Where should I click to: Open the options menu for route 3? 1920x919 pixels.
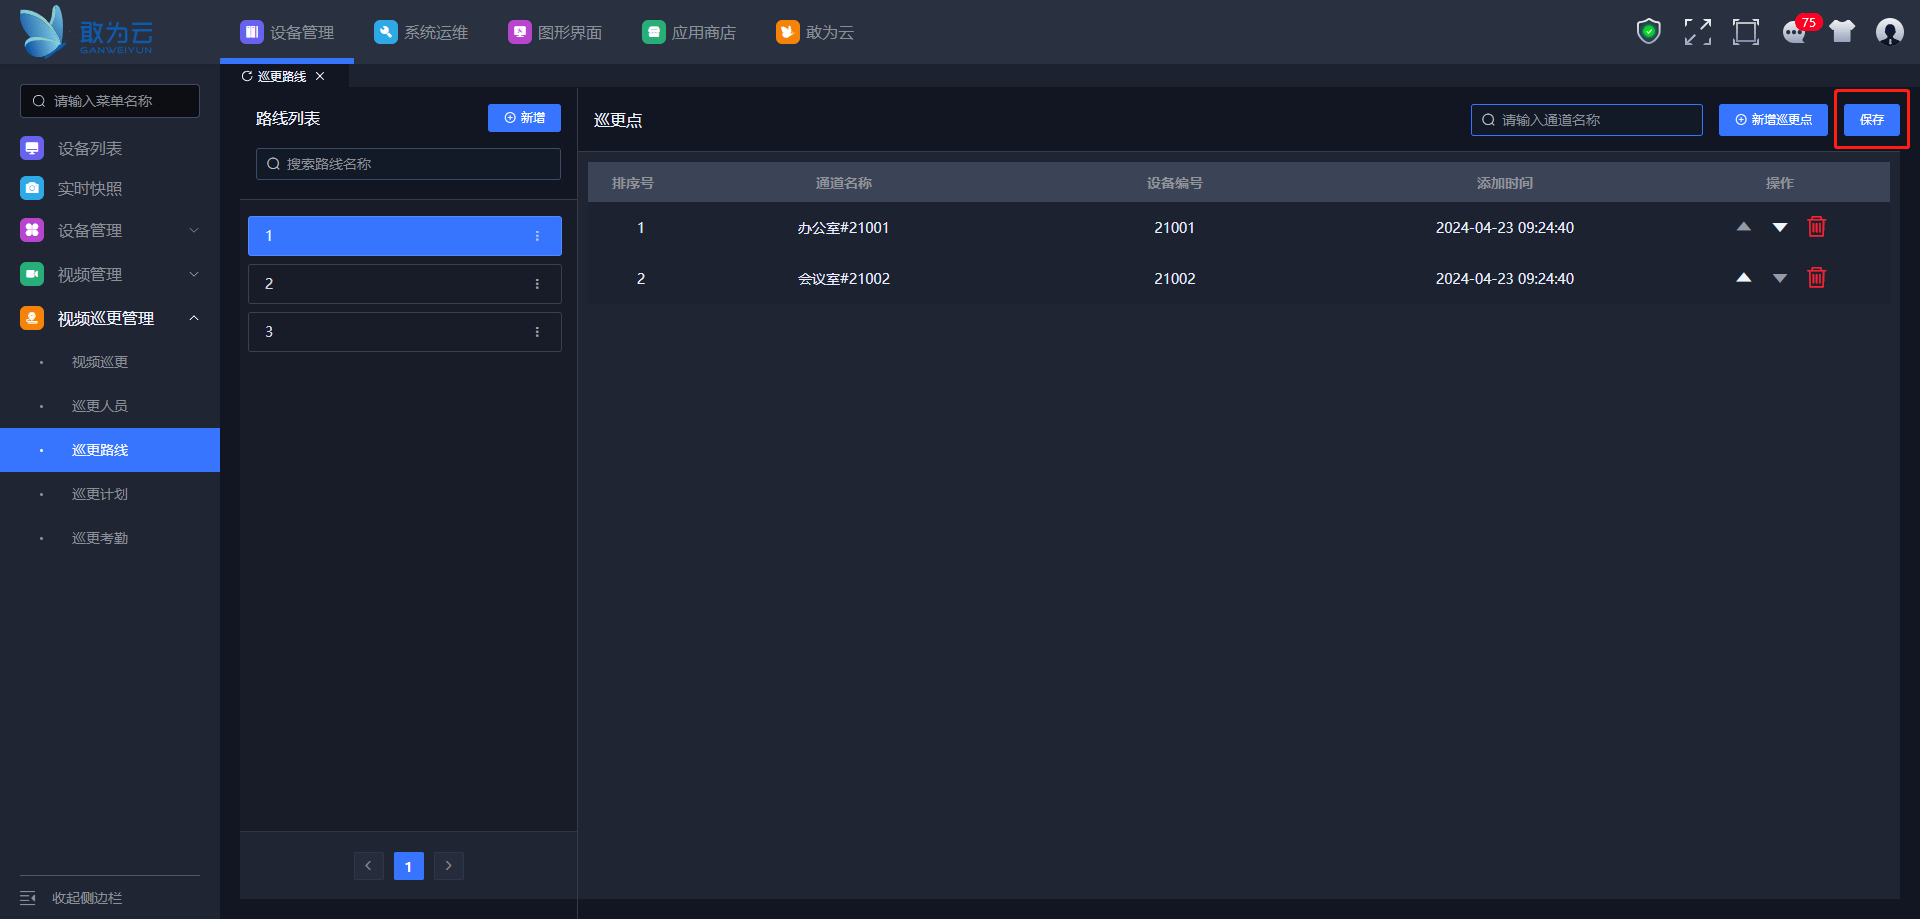537,332
